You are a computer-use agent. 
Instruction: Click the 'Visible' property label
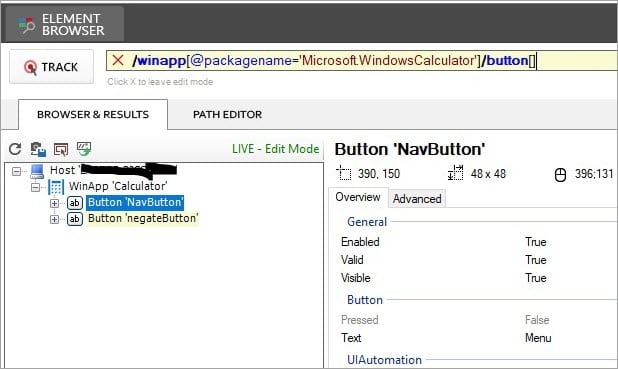(x=356, y=278)
